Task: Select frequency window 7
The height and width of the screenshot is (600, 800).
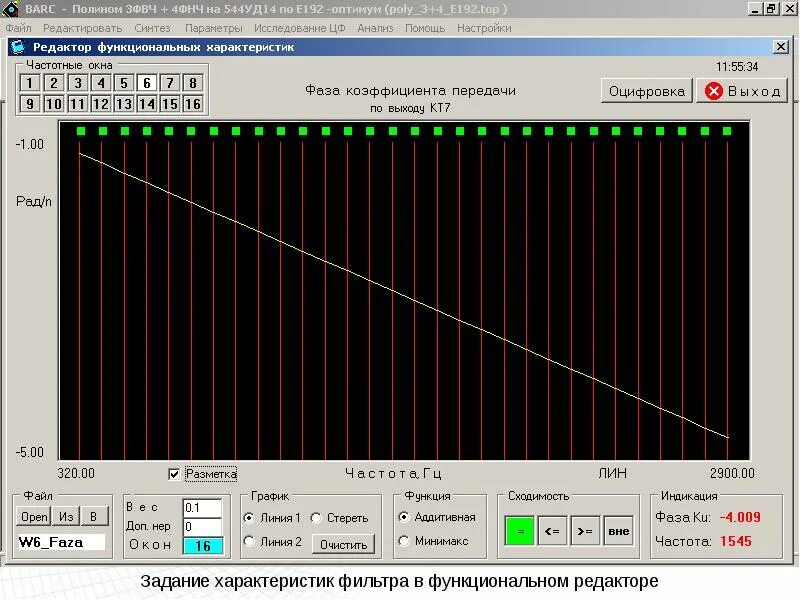Action: point(169,83)
